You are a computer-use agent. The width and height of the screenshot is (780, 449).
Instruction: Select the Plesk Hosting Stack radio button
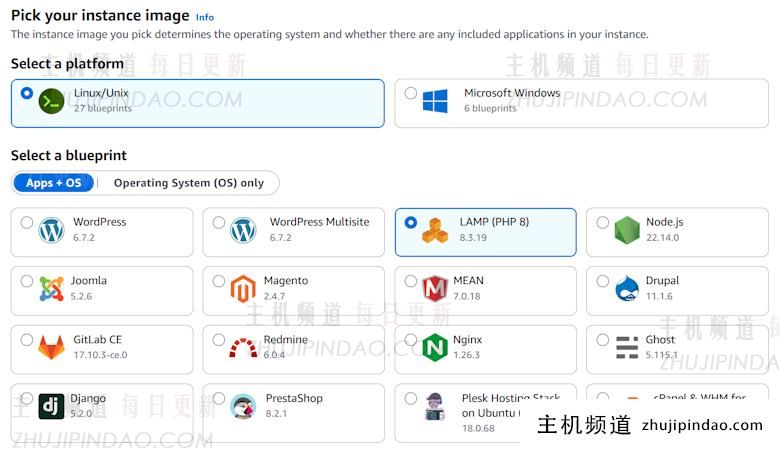[410, 398]
